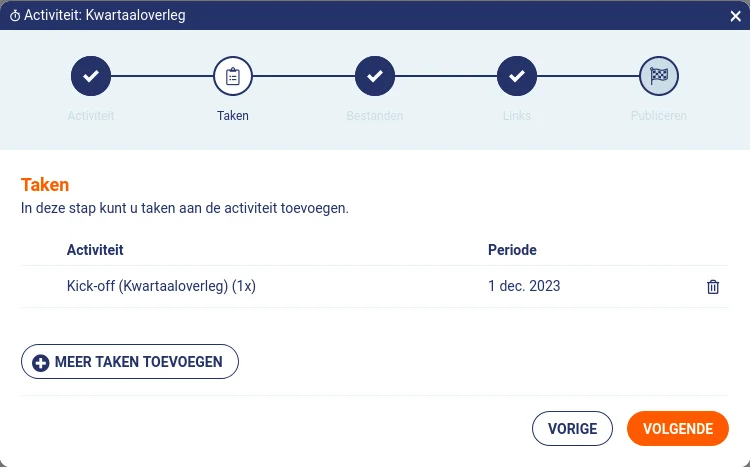This screenshot has height=467, width=750.
Task: Open the Links step checkmark circle
Action: click(517, 76)
